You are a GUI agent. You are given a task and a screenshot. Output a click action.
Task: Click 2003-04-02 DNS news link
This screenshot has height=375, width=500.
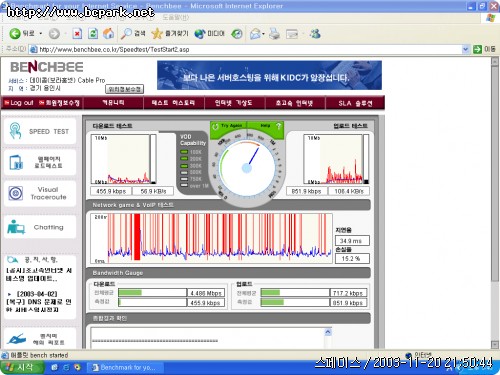(x=39, y=302)
